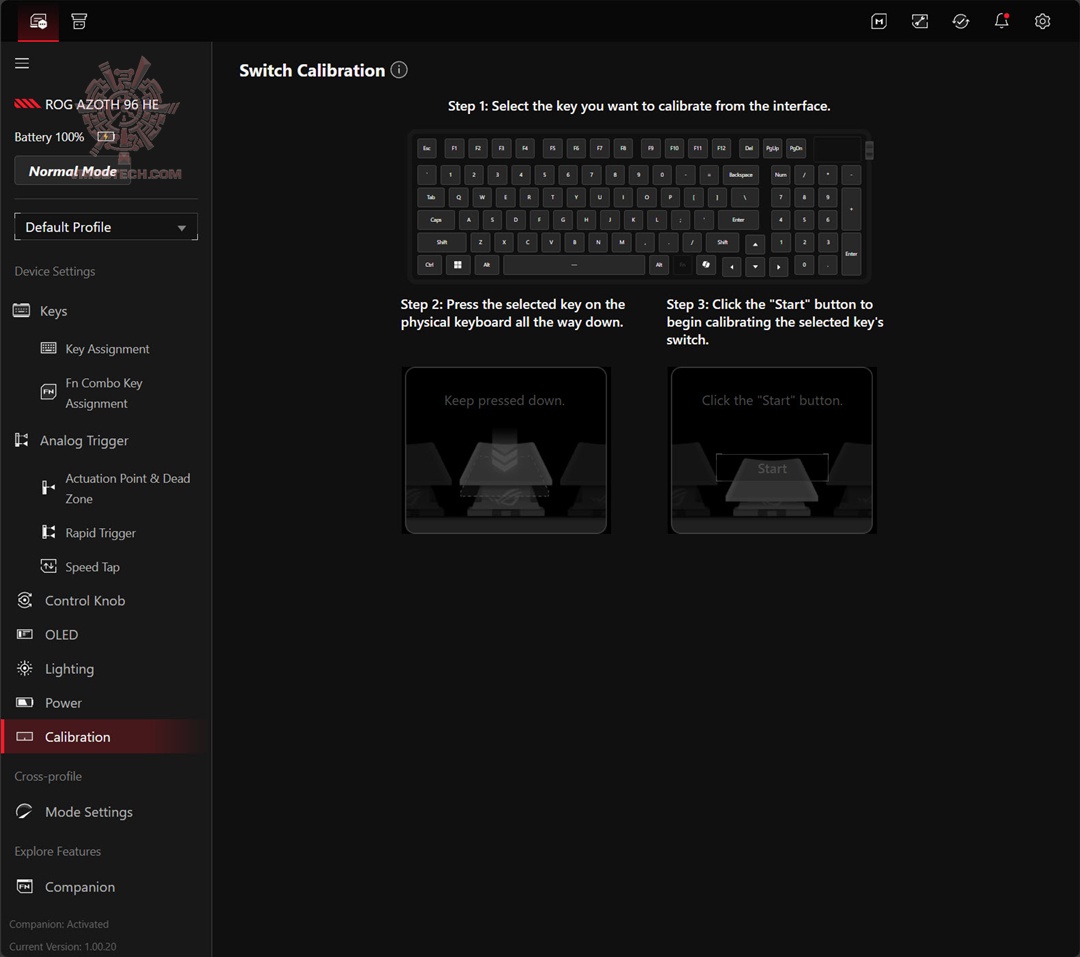Select the backslash key on the diagram

pyautogui.click(x=745, y=198)
